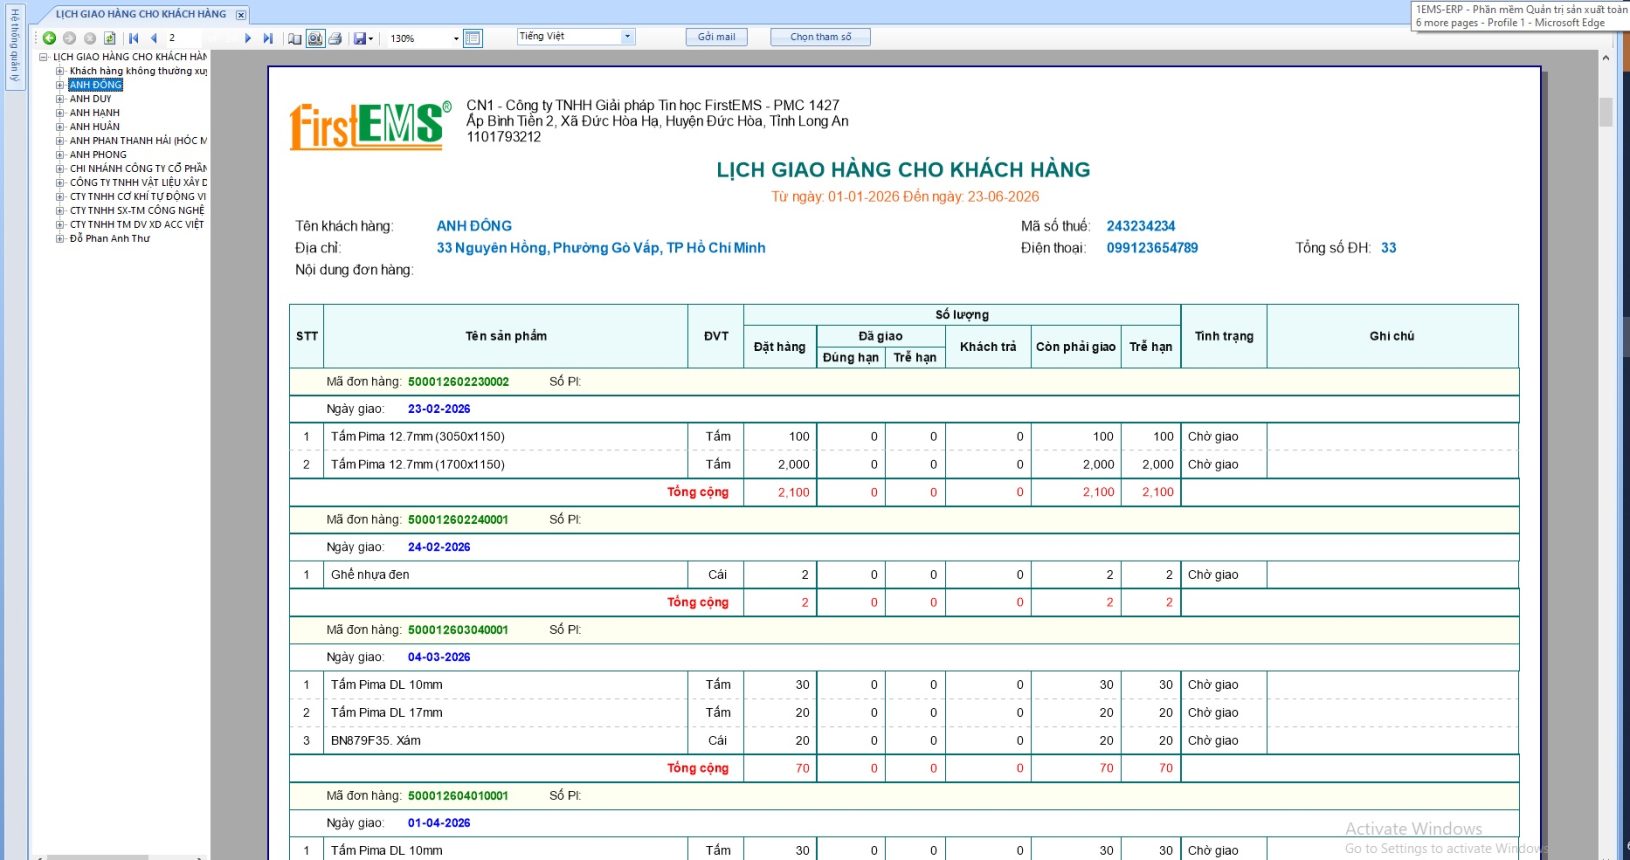Select CÔNG TY TNHH VẬT LIỆU XÂY tree item
1630x860 pixels.
[x=138, y=183]
